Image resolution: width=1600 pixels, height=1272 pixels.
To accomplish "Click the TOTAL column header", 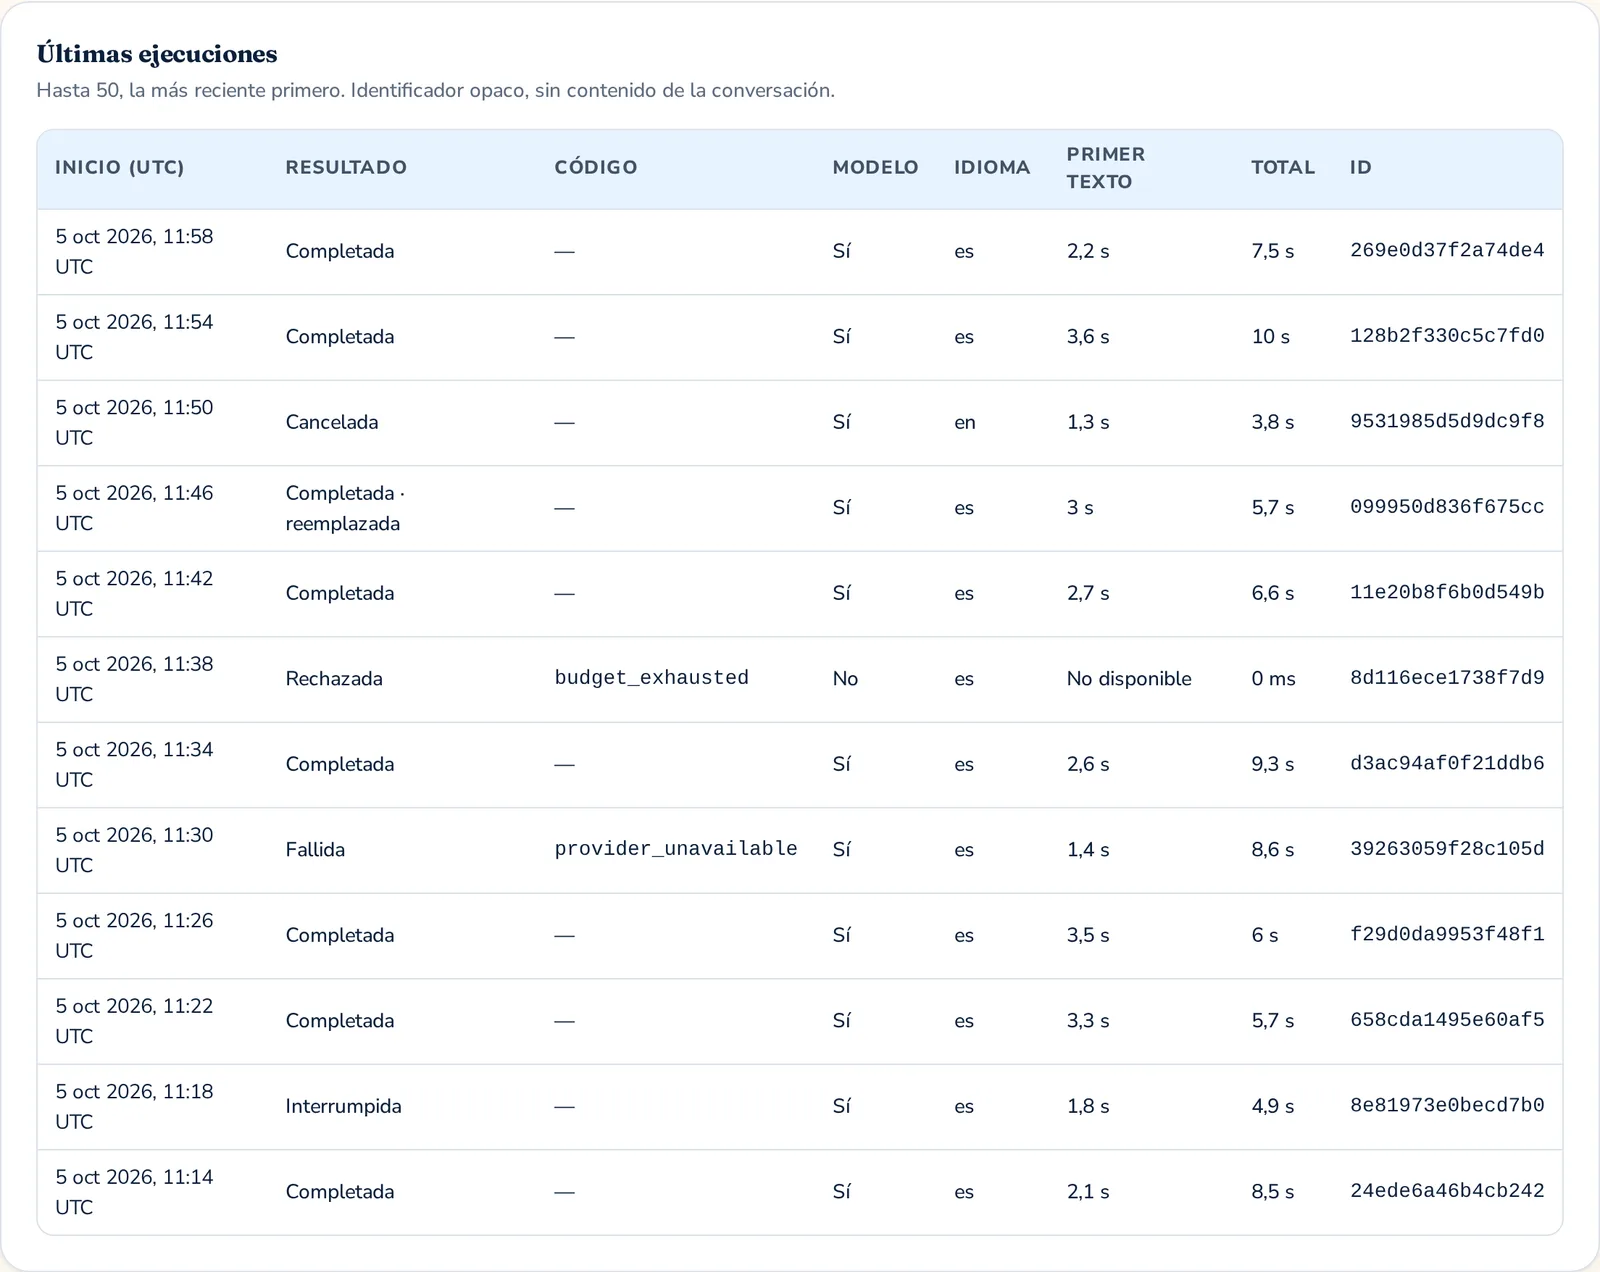I will [x=1283, y=167].
